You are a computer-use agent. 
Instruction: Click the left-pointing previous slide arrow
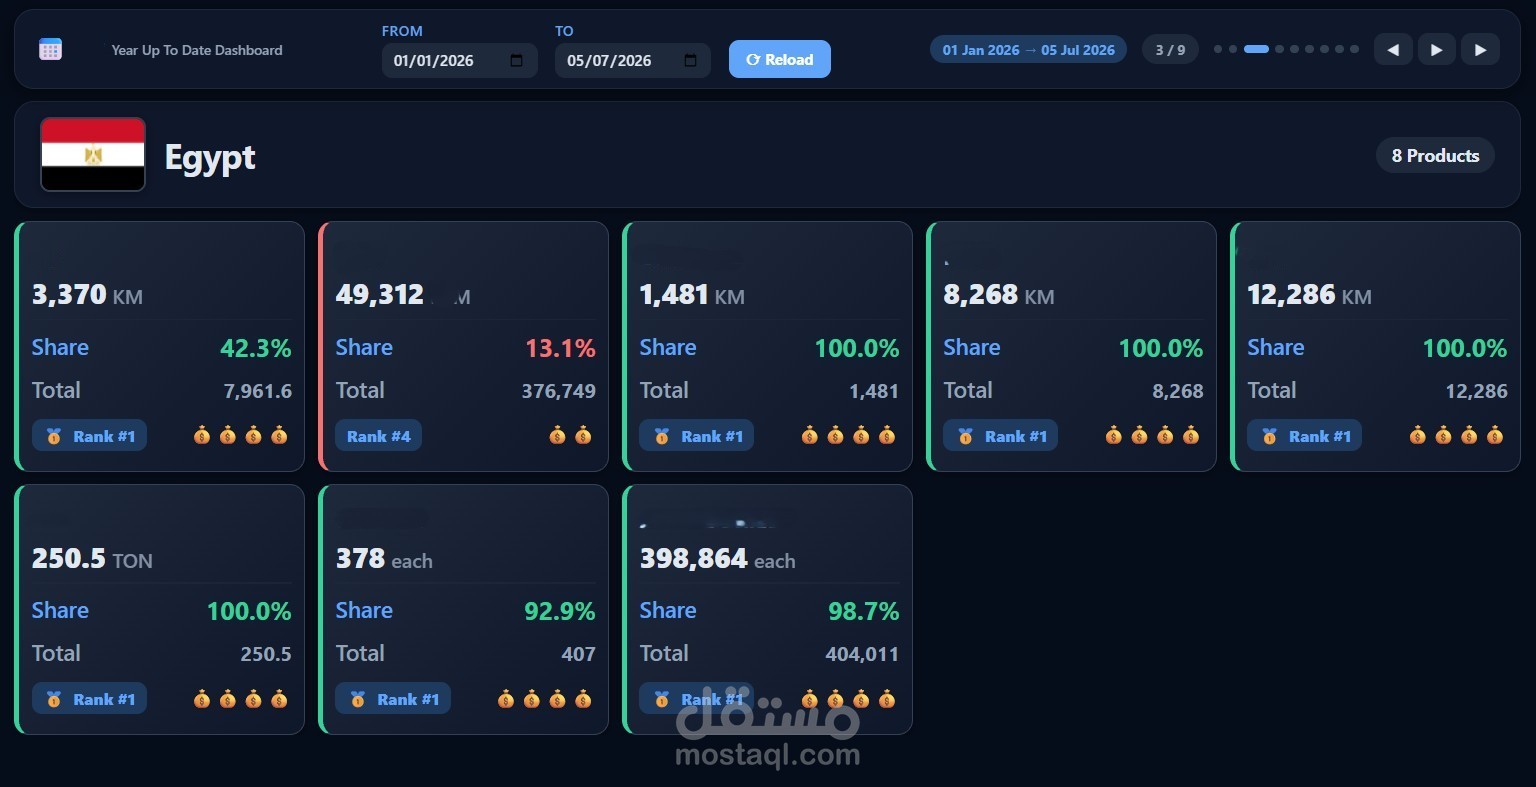(x=1393, y=49)
